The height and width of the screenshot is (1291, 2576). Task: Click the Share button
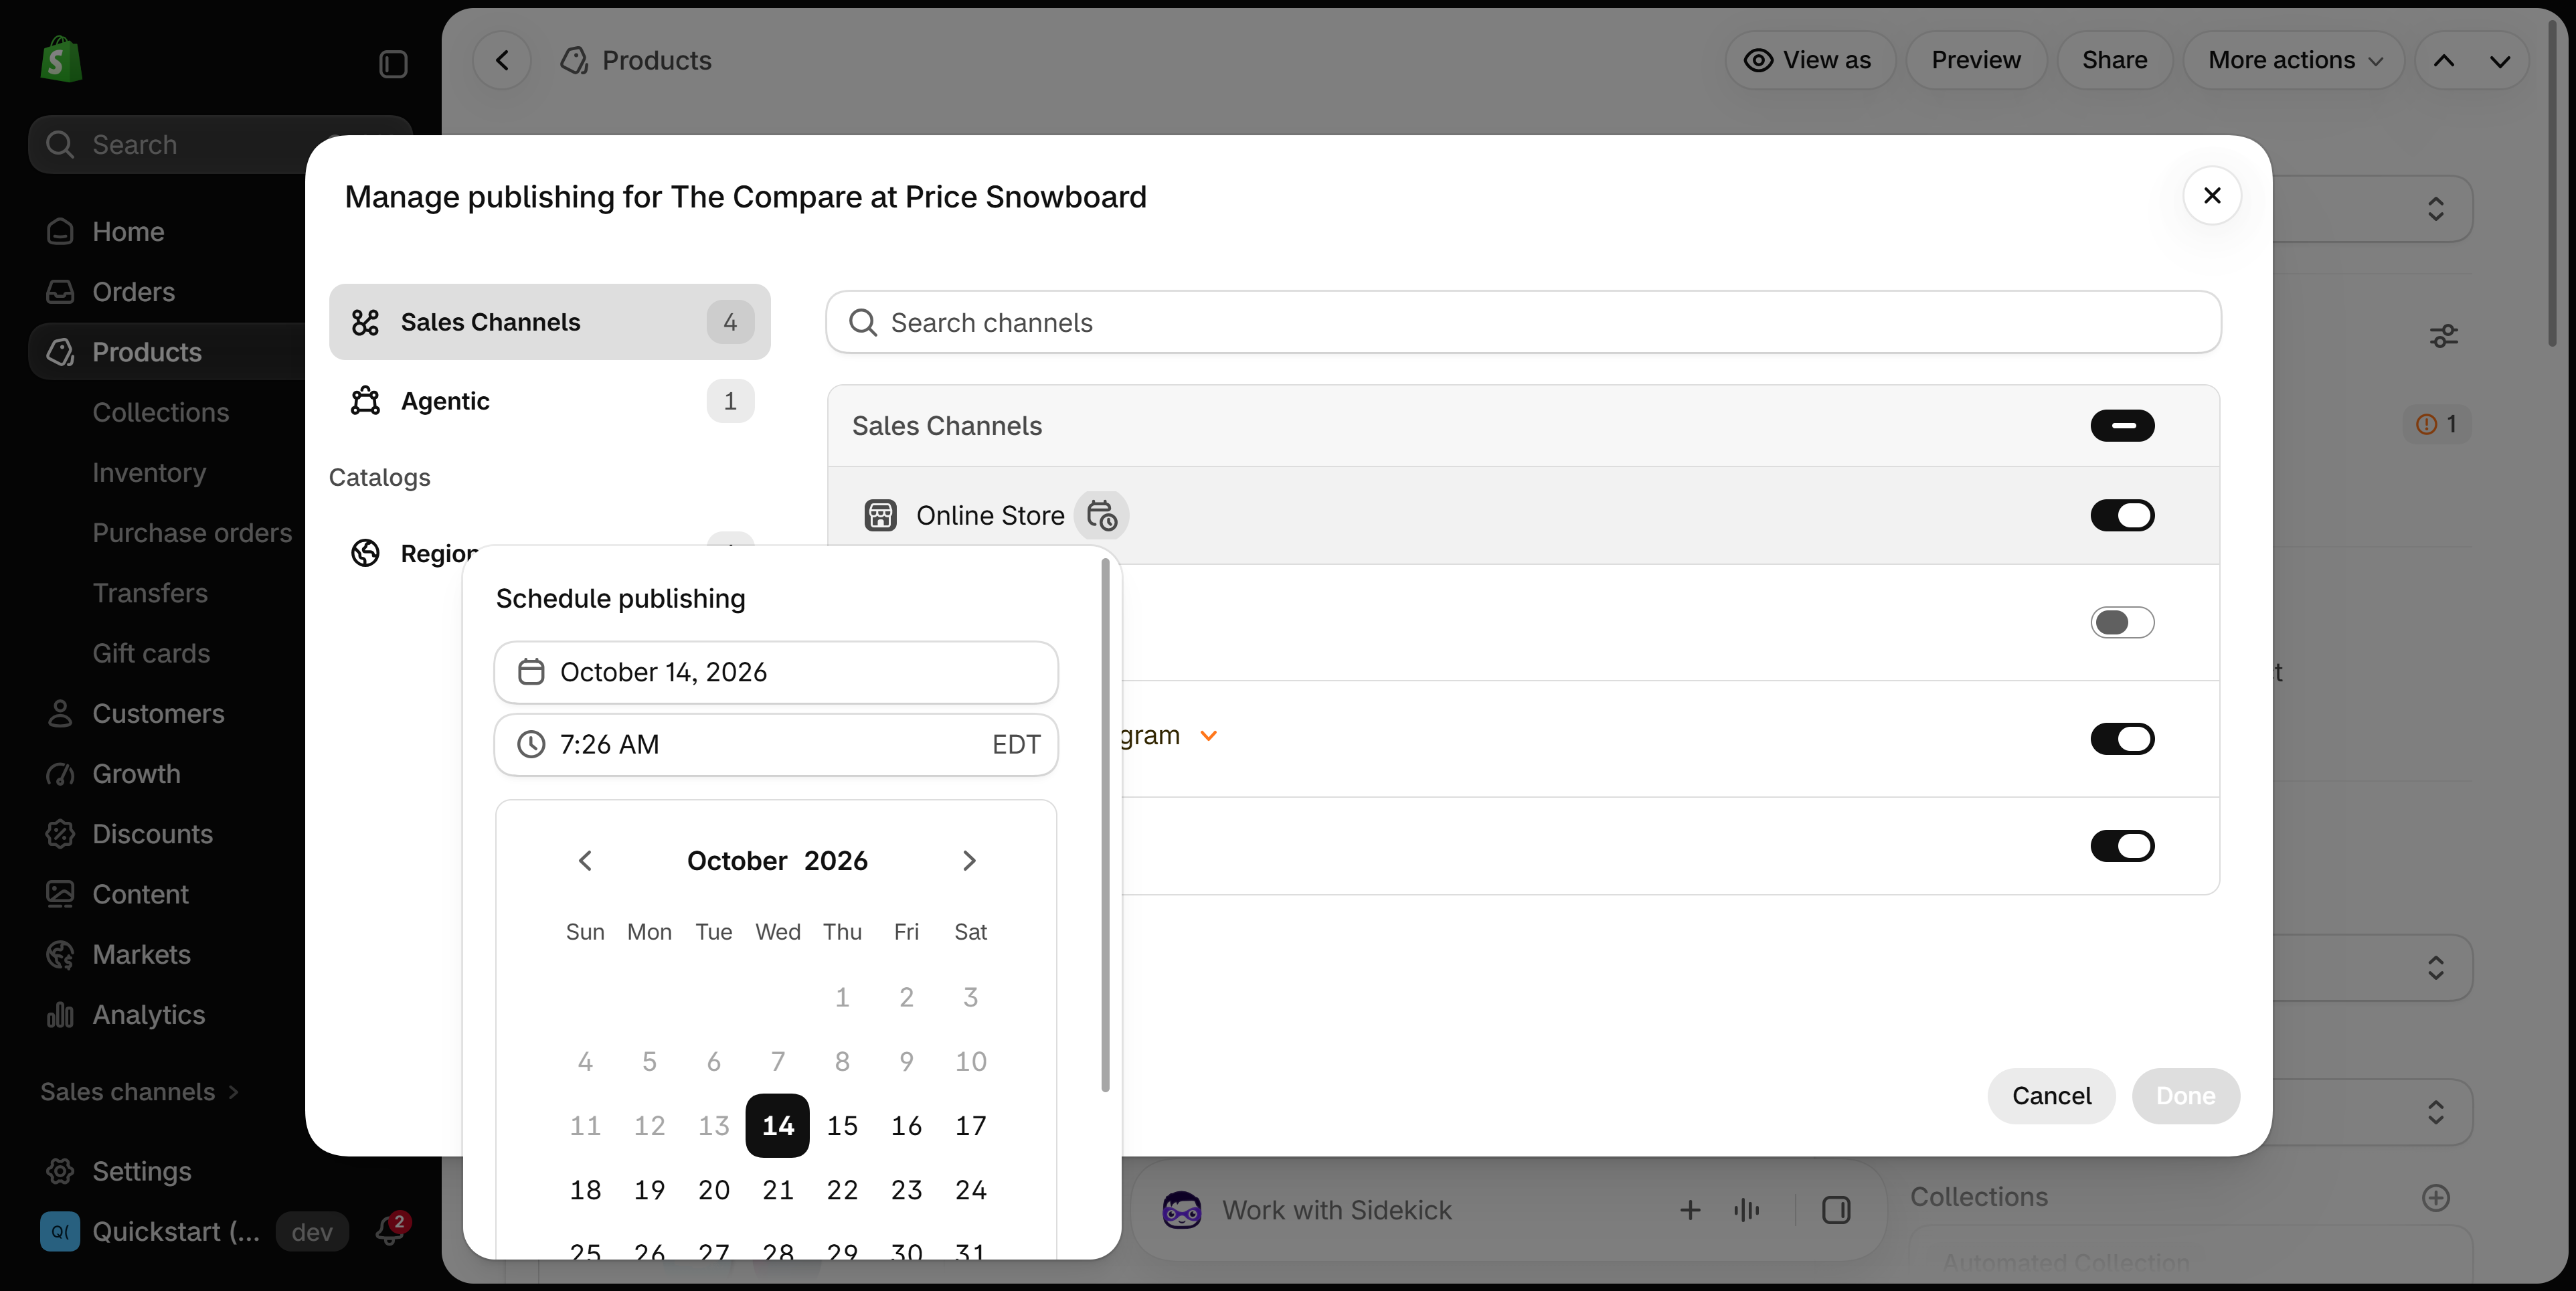[2114, 61]
